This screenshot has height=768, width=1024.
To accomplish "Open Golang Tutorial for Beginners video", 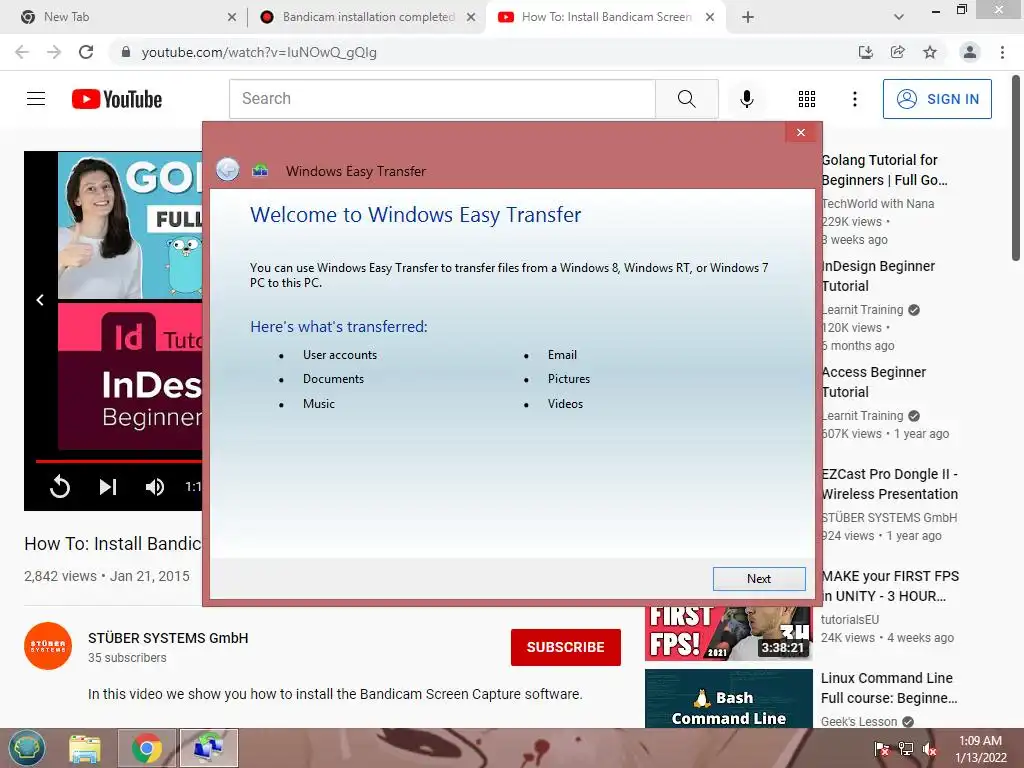I will click(884, 170).
